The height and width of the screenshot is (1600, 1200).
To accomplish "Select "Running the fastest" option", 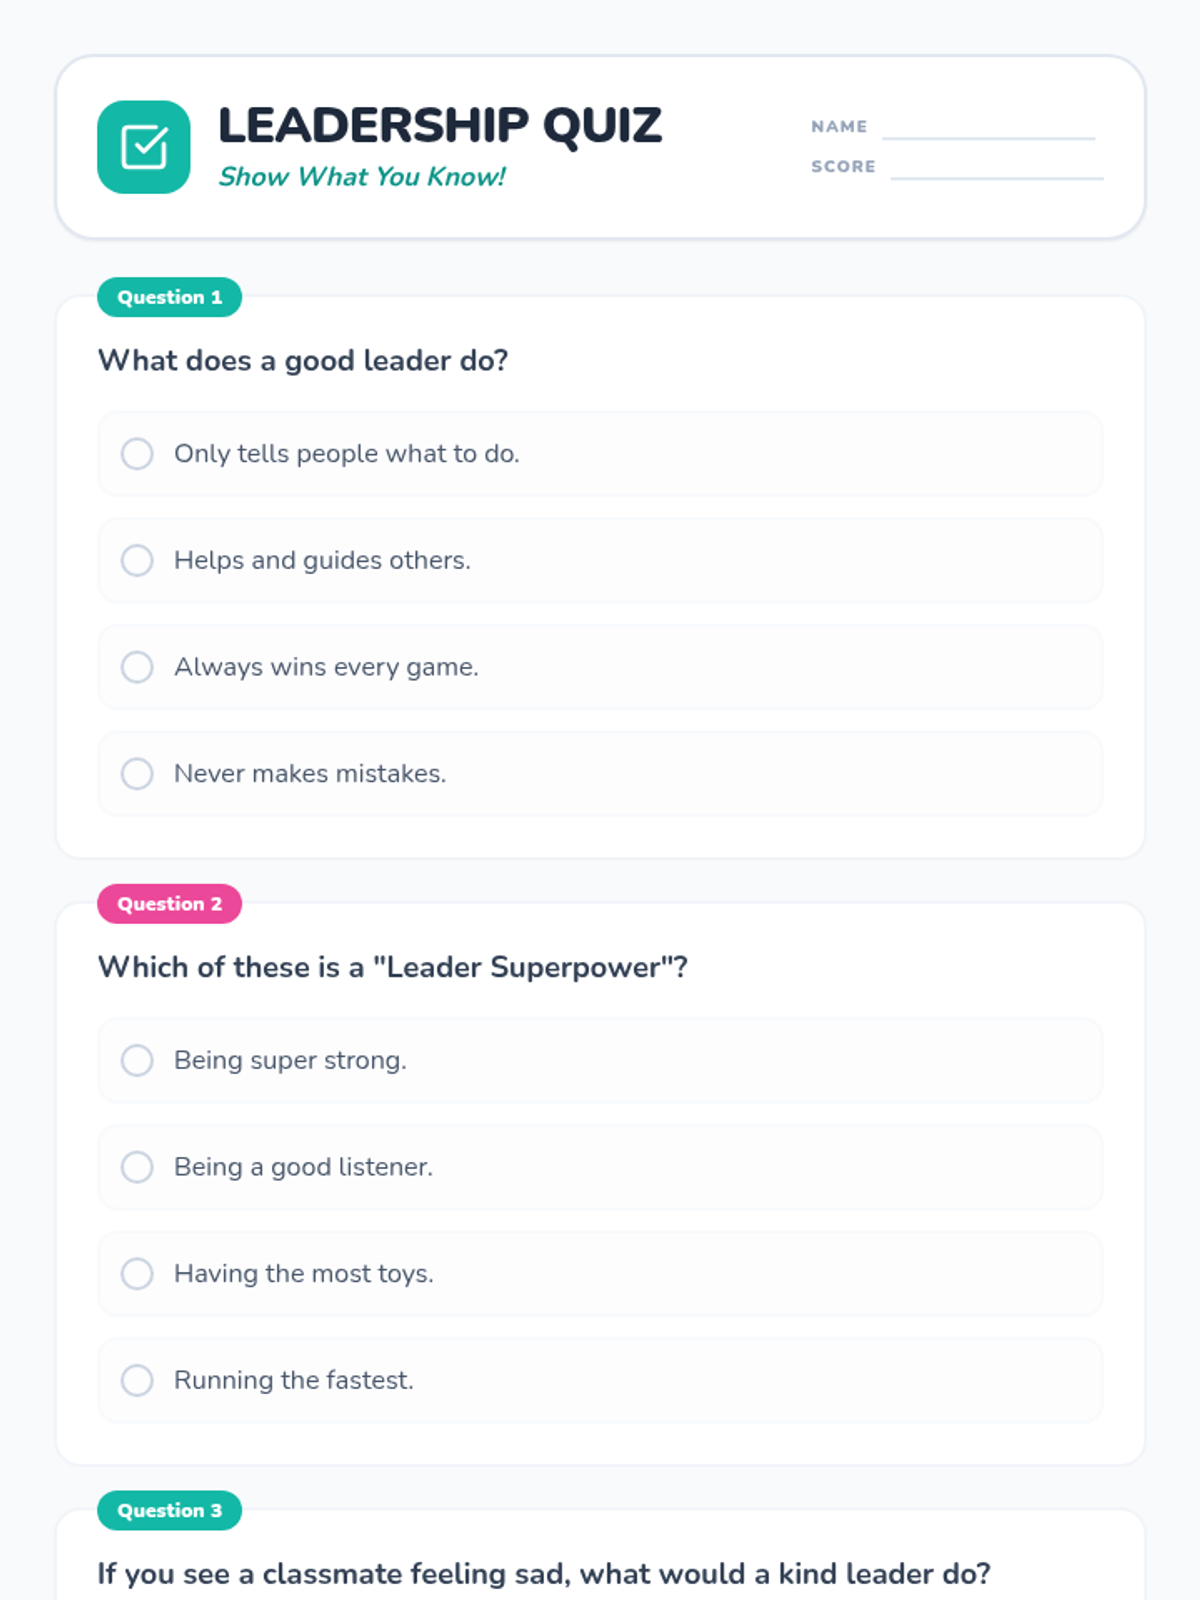I will [137, 1380].
